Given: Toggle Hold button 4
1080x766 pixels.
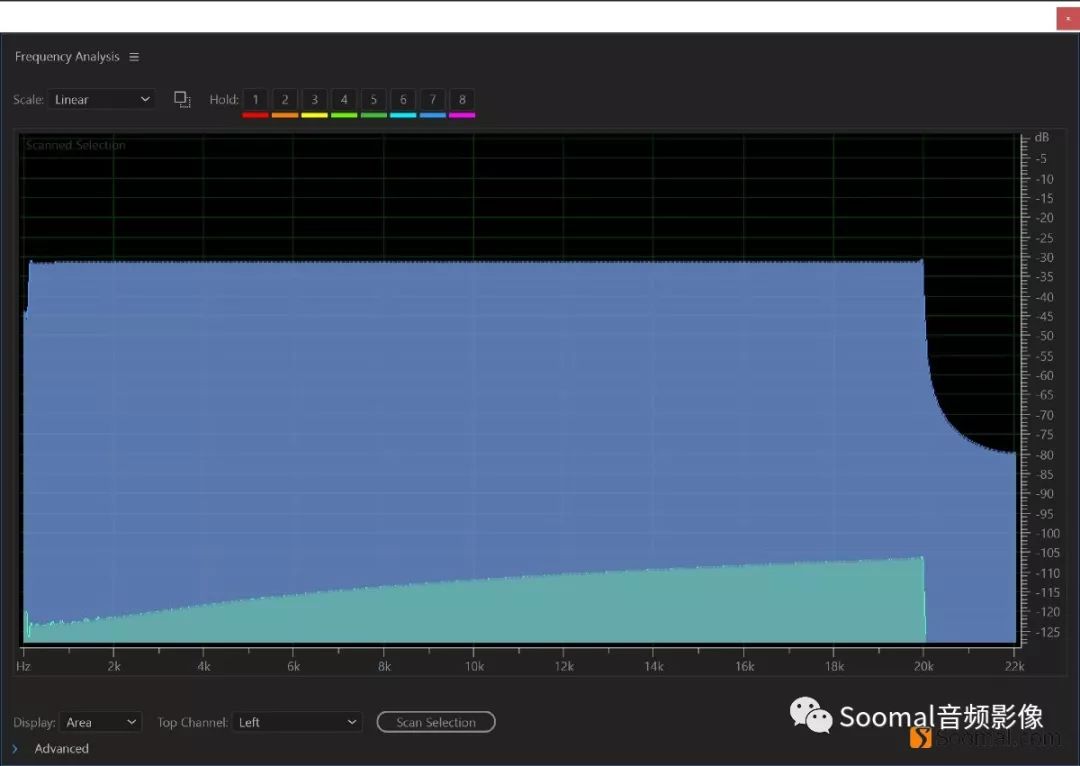Looking at the screenshot, I should click(x=344, y=100).
